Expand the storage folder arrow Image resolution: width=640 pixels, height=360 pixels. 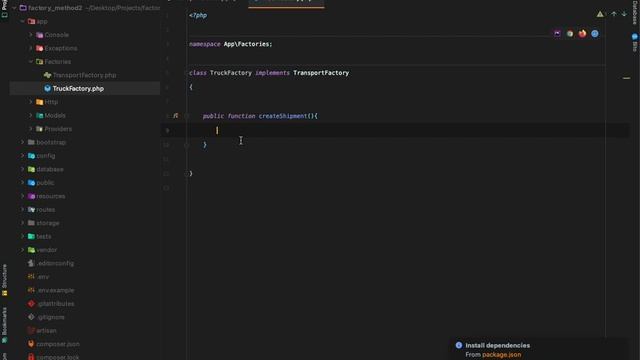point(23,223)
